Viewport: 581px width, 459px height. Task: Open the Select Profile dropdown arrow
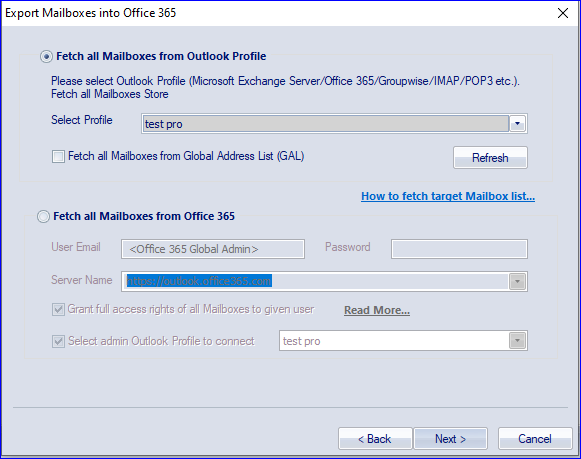(518, 124)
